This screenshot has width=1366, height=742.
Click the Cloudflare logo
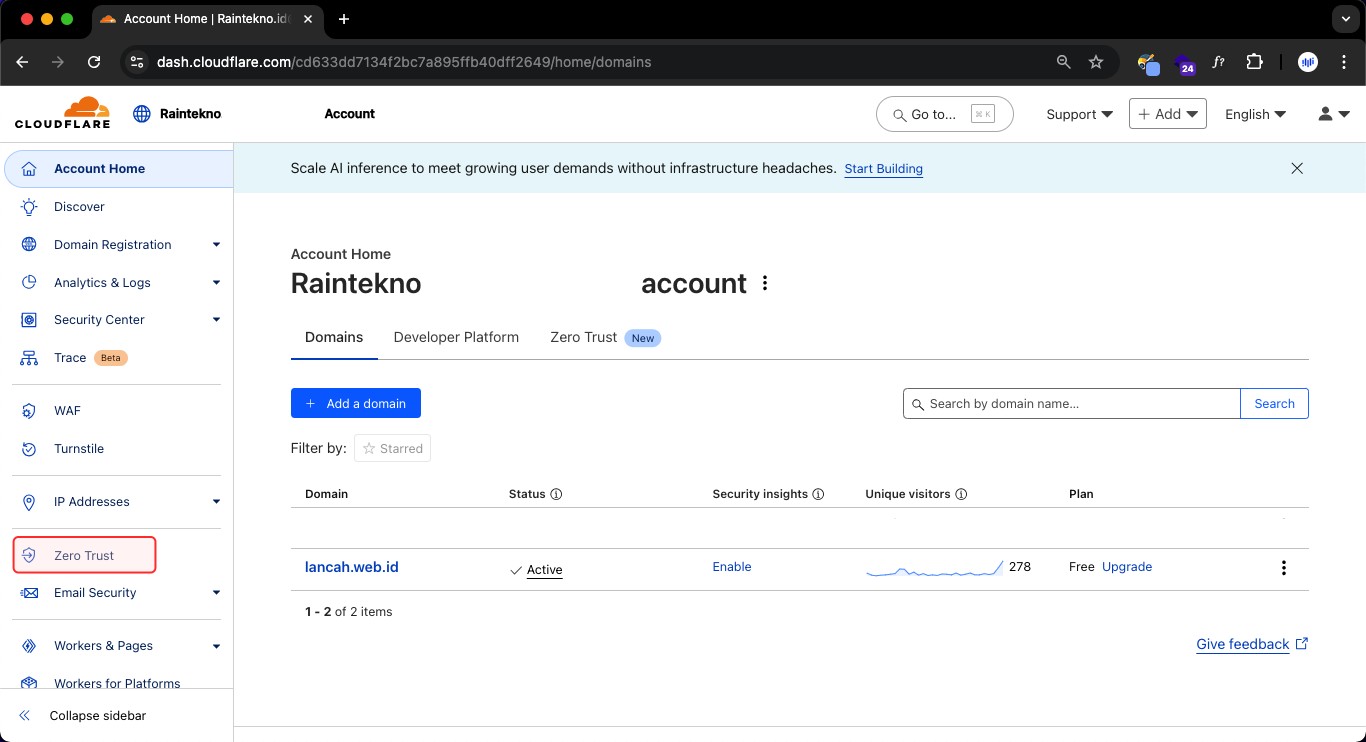[62, 113]
